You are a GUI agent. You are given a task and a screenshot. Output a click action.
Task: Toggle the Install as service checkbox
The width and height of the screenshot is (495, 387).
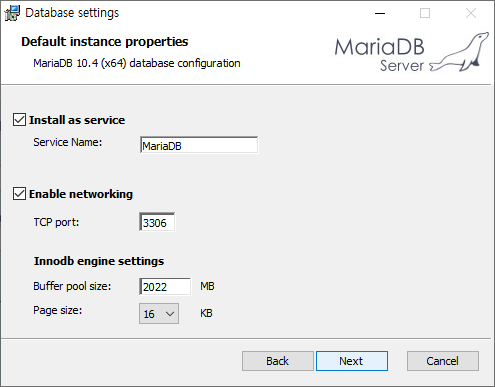[19, 120]
